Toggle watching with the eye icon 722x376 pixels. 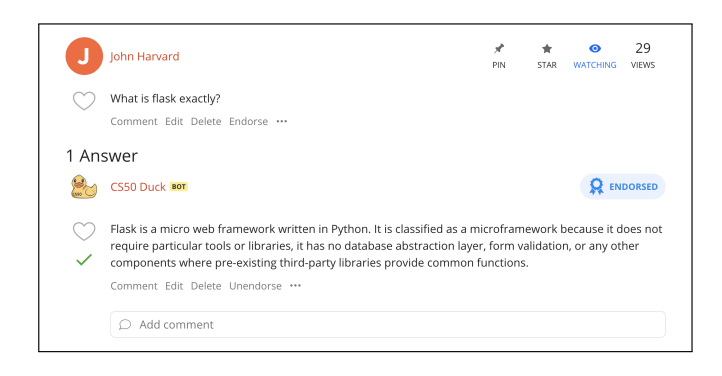click(x=595, y=48)
